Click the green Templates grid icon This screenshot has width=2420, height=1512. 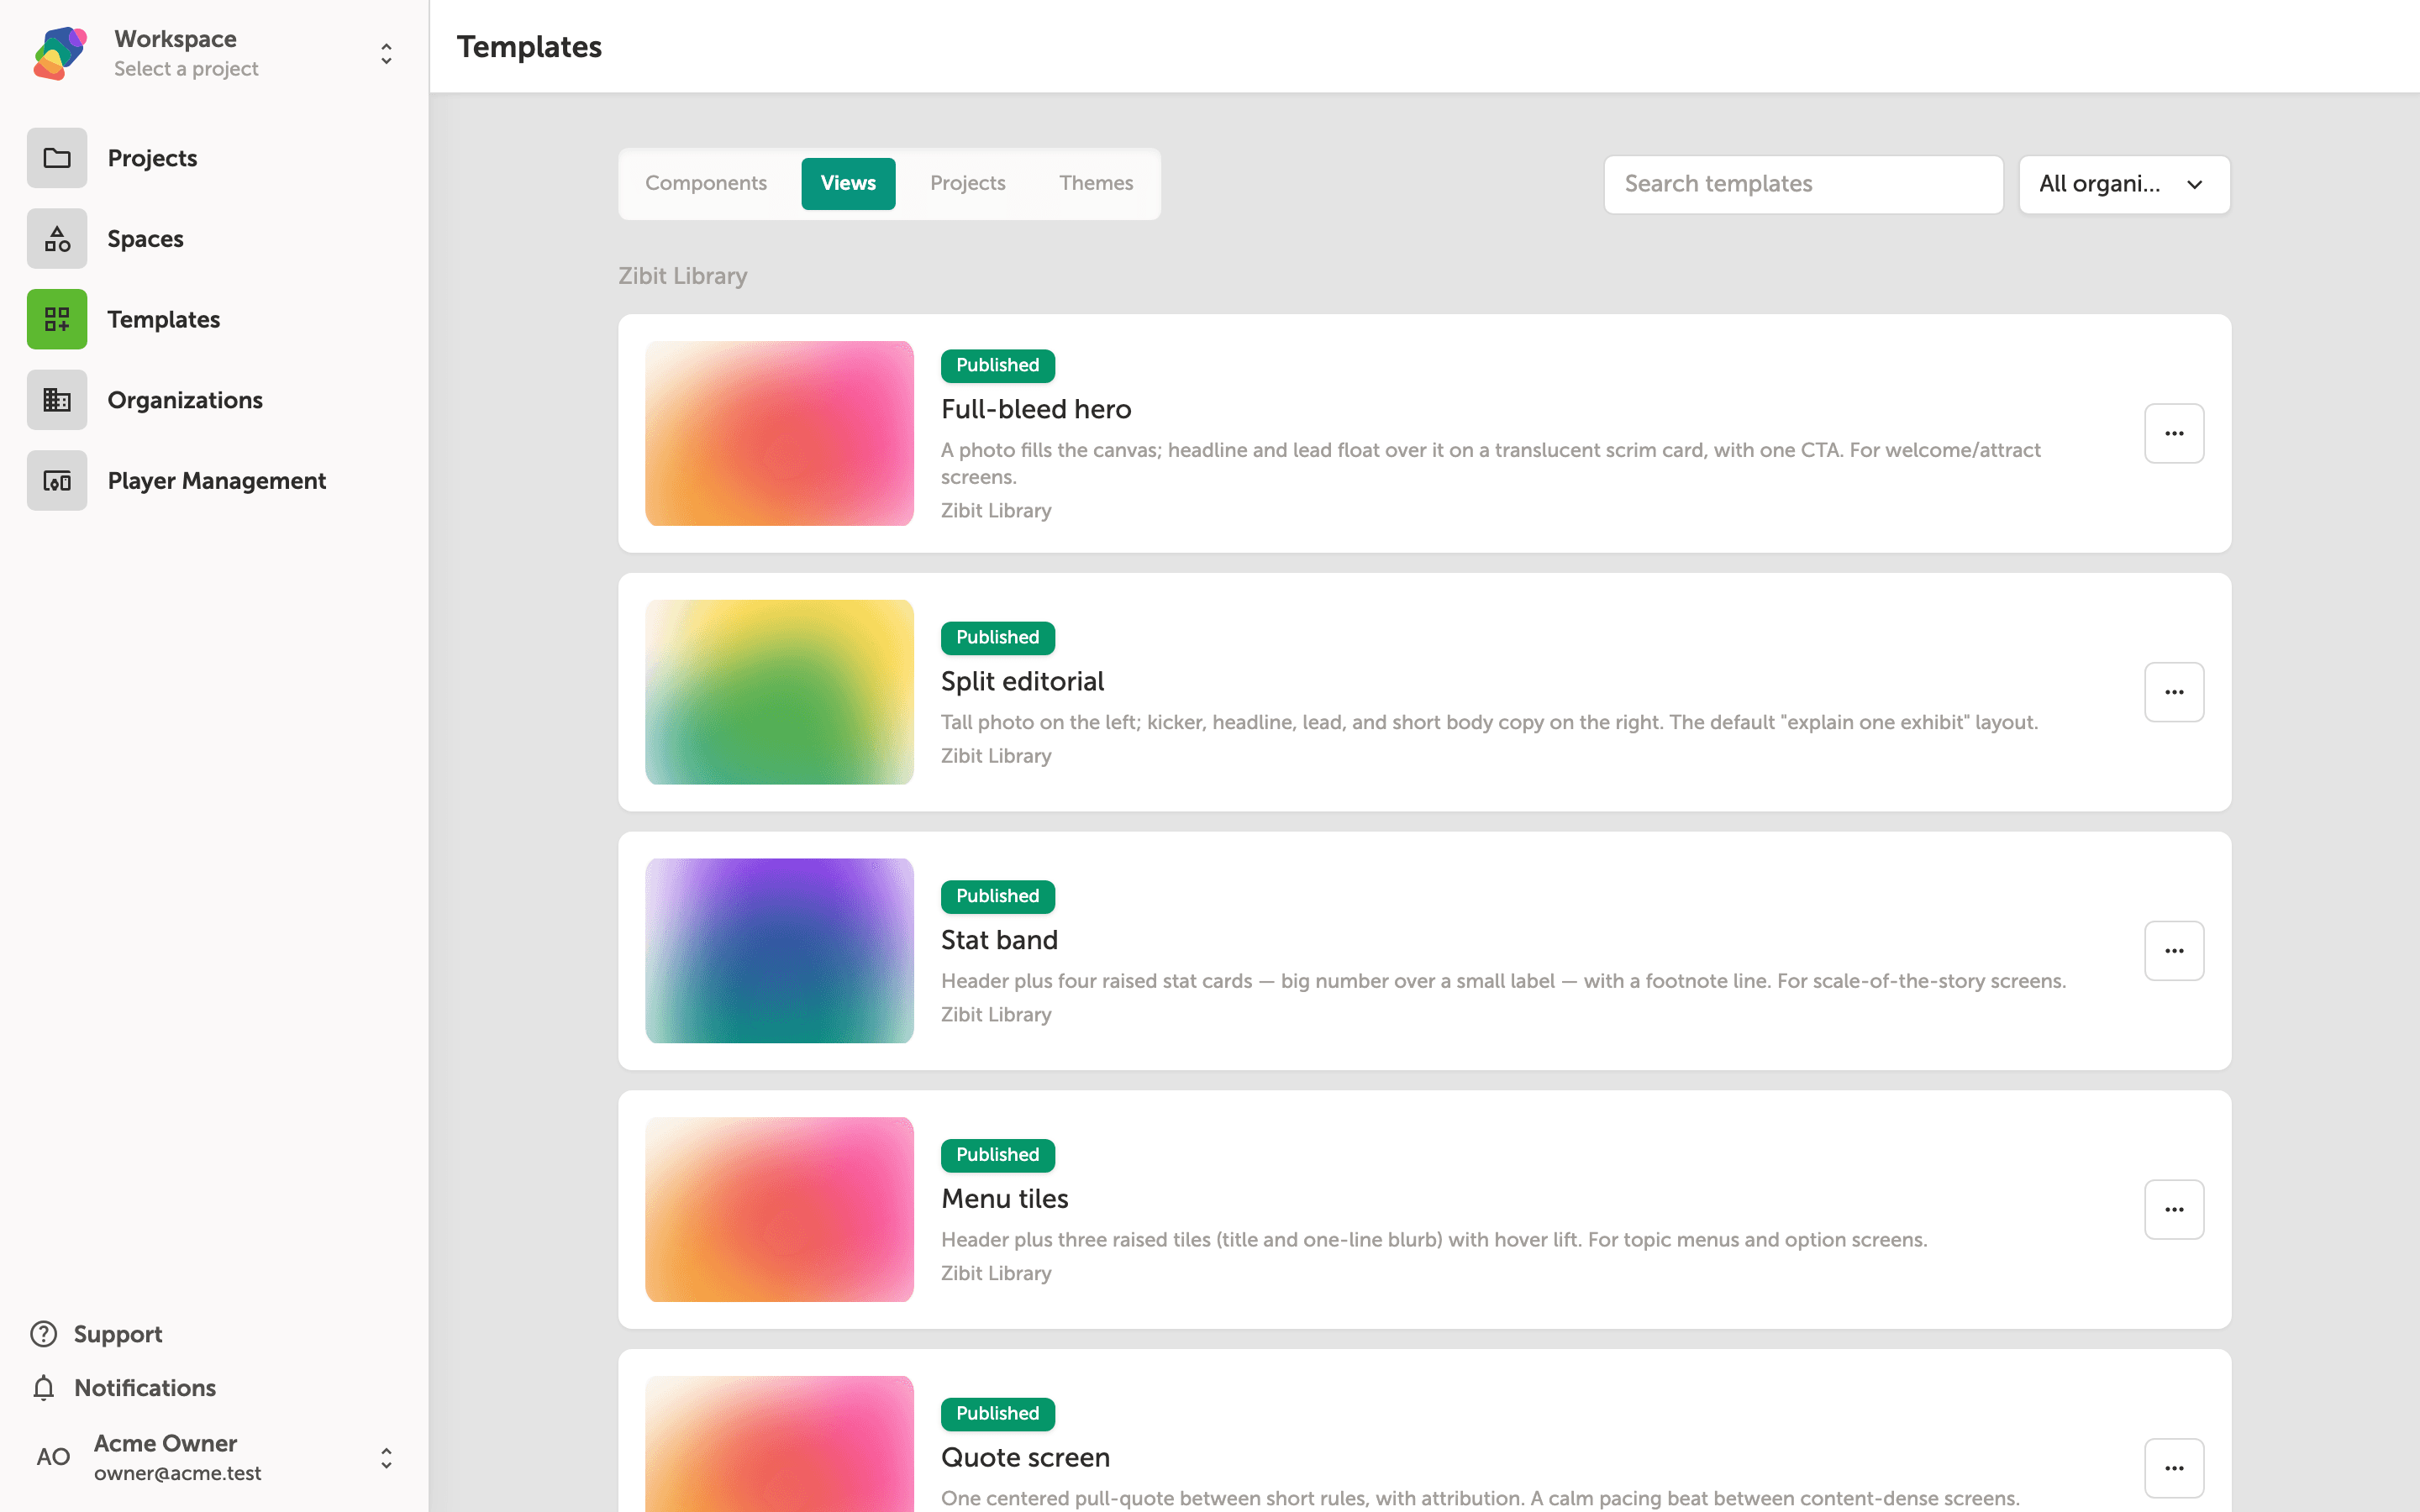point(57,319)
